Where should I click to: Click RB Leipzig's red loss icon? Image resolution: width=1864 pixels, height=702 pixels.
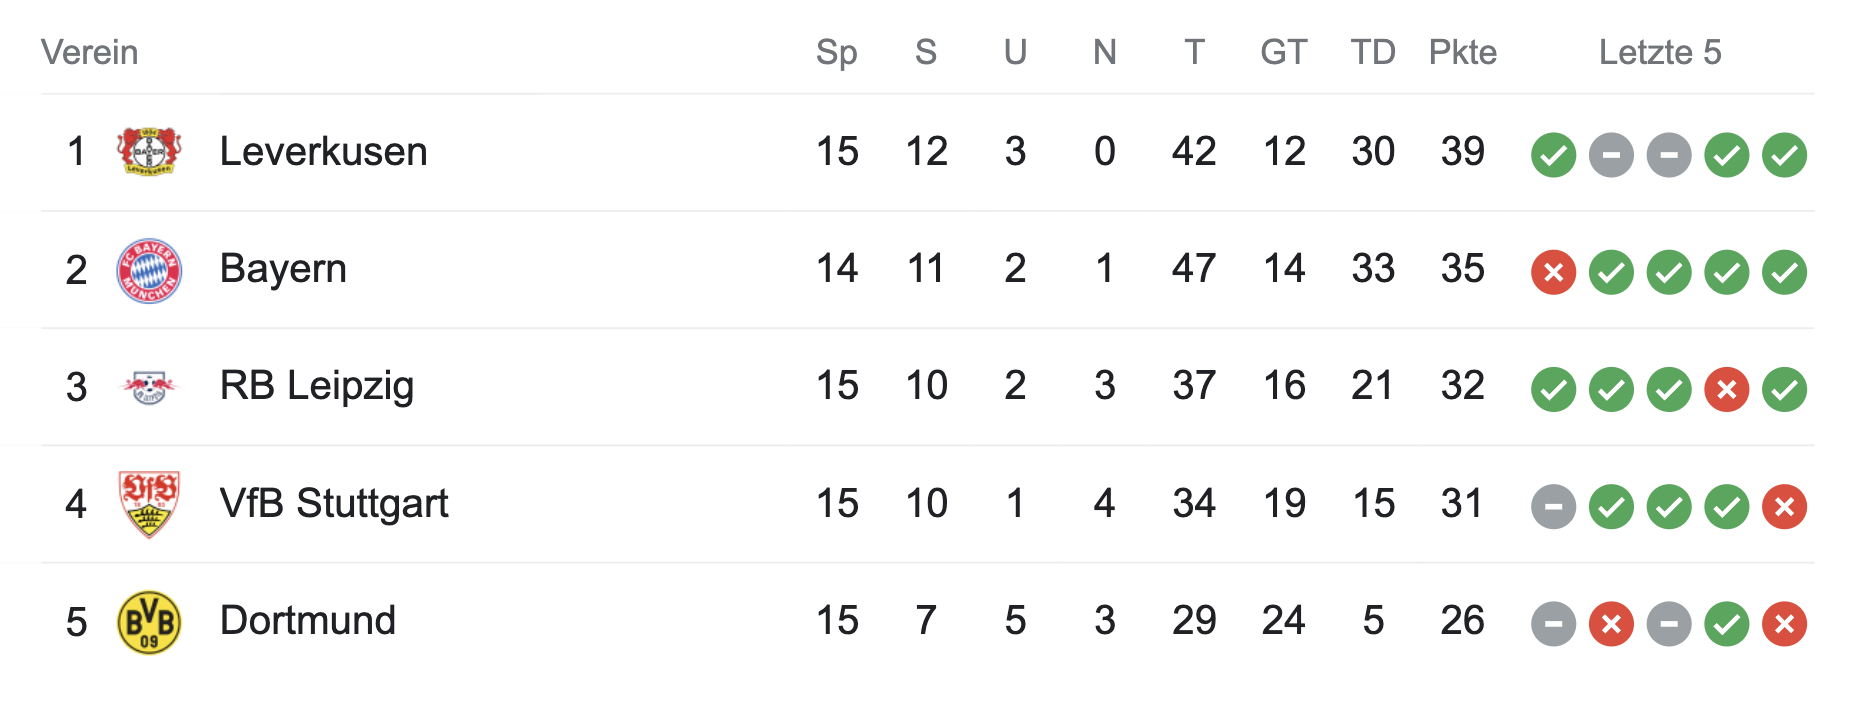[1726, 389]
